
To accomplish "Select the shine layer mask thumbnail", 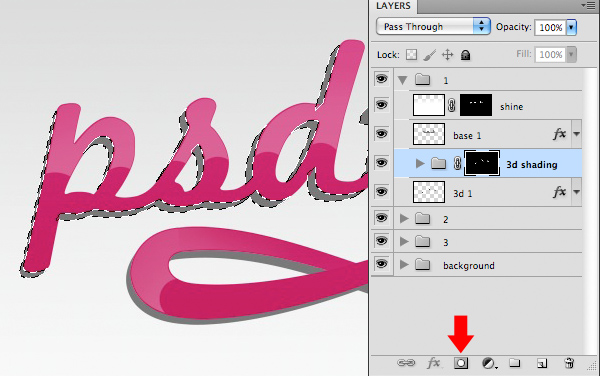I will pyautogui.click(x=476, y=105).
